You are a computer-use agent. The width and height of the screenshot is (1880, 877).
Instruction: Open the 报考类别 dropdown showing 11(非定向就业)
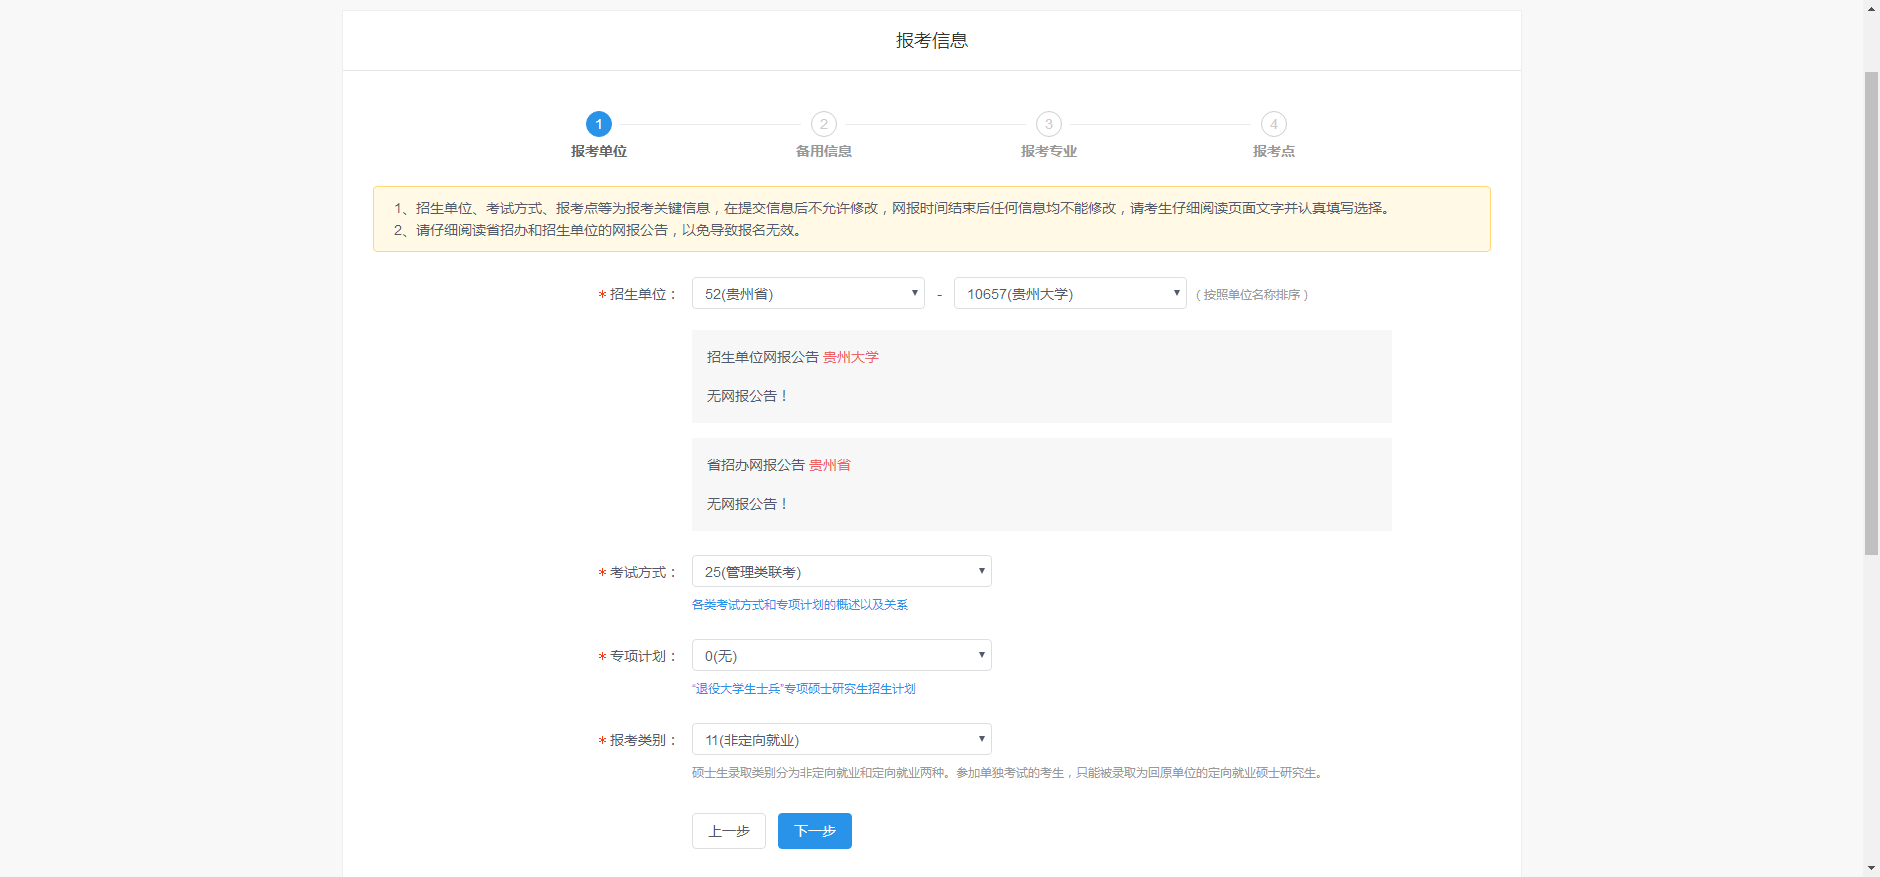[x=841, y=740]
